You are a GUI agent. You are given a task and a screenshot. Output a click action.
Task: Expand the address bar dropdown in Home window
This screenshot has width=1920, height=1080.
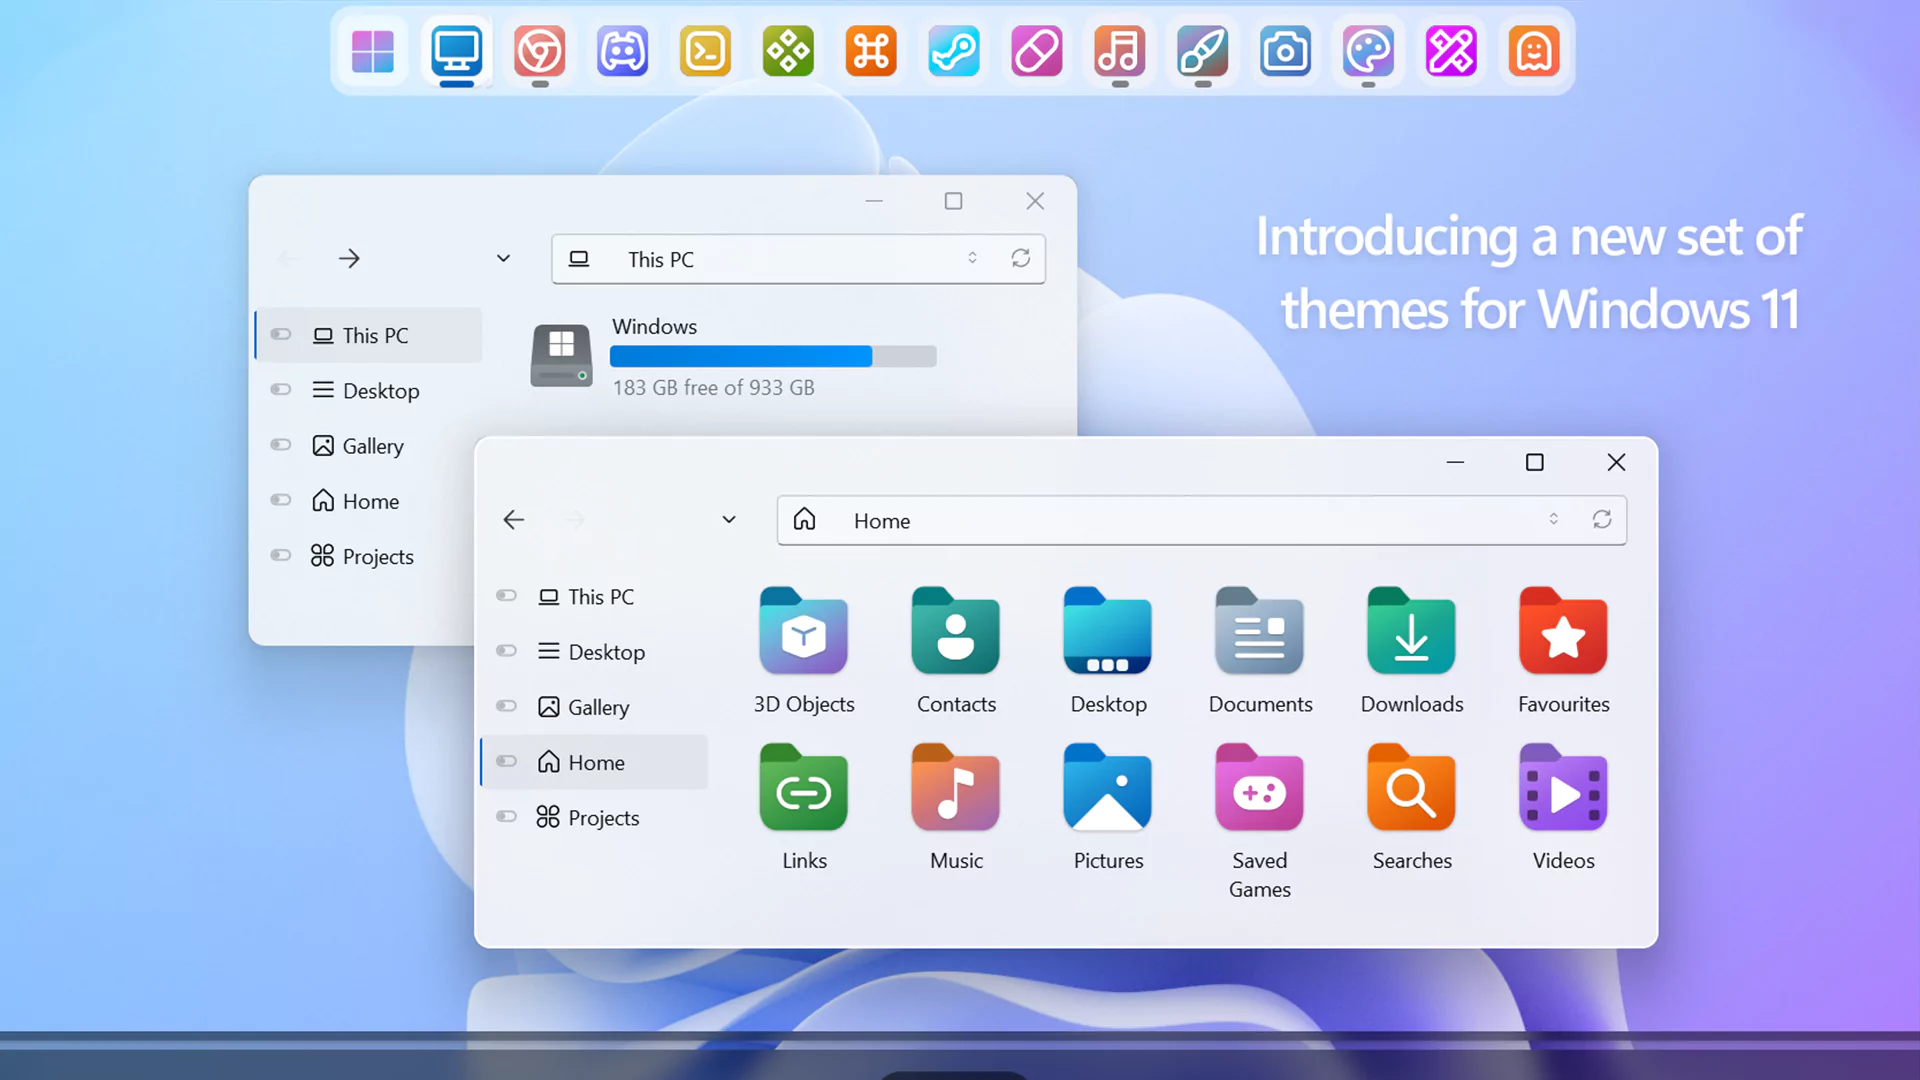pyautogui.click(x=729, y=519)
